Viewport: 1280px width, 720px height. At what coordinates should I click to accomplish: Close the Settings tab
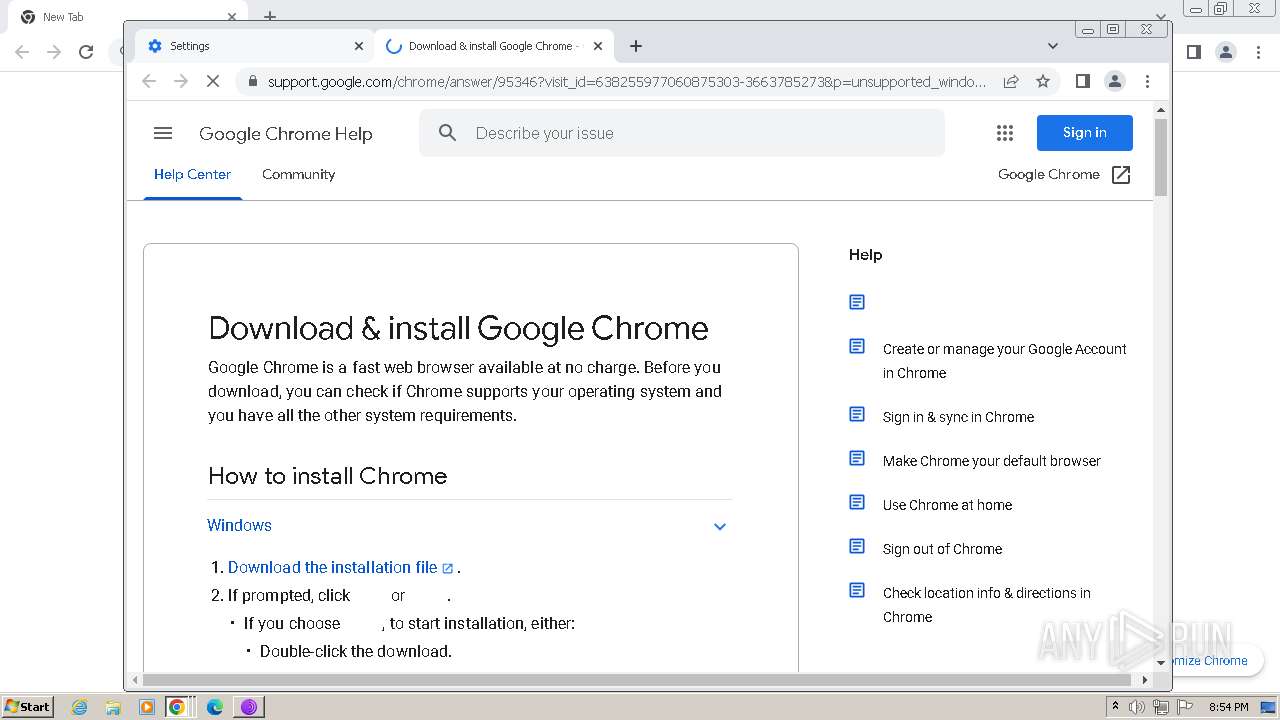tap(359, 46)
